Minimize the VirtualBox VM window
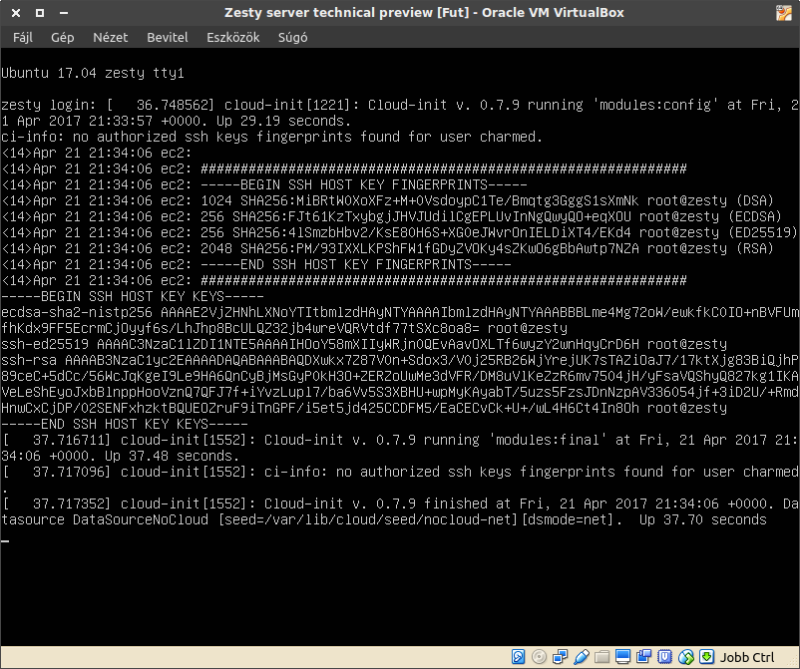Viewport: 800px width, 669px height. [64, 13]
